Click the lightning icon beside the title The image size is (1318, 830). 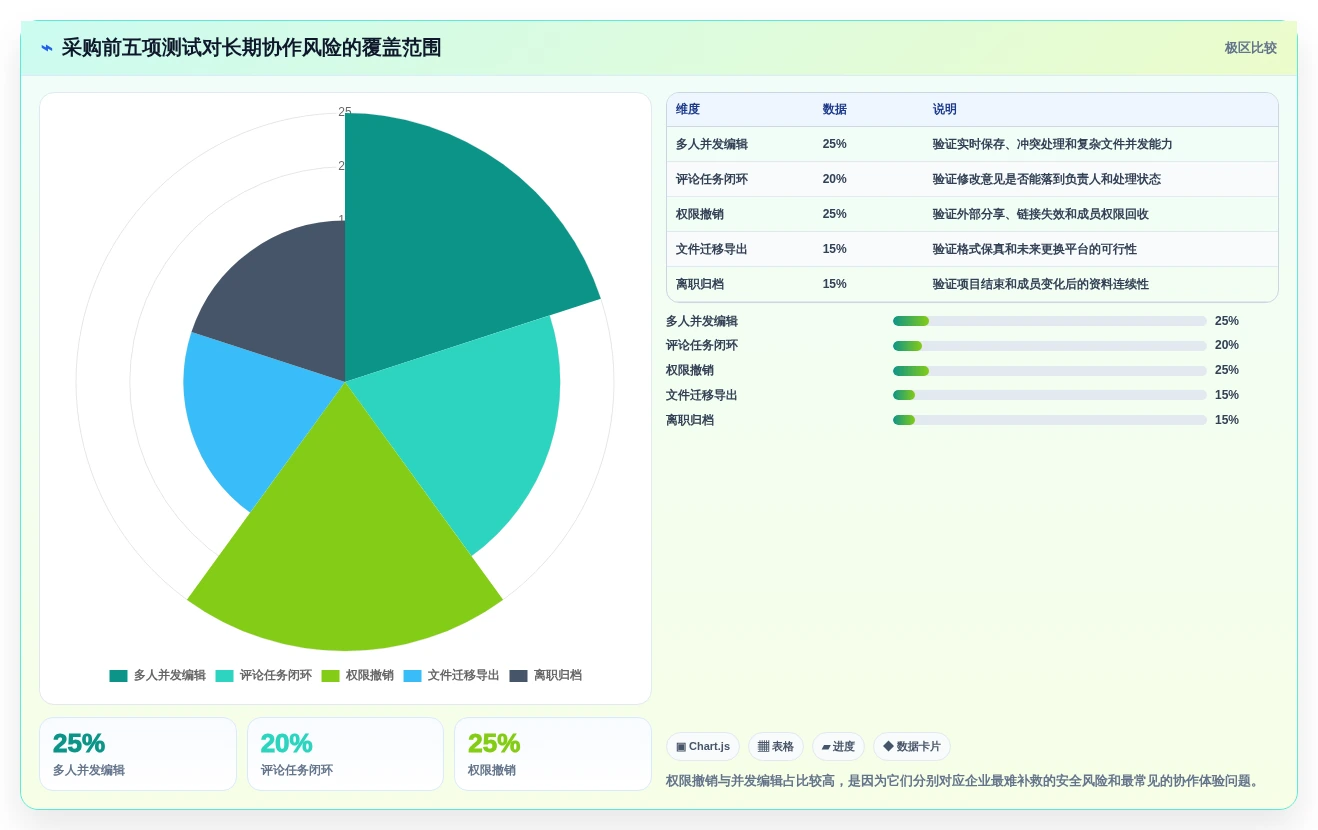point(47,48)
